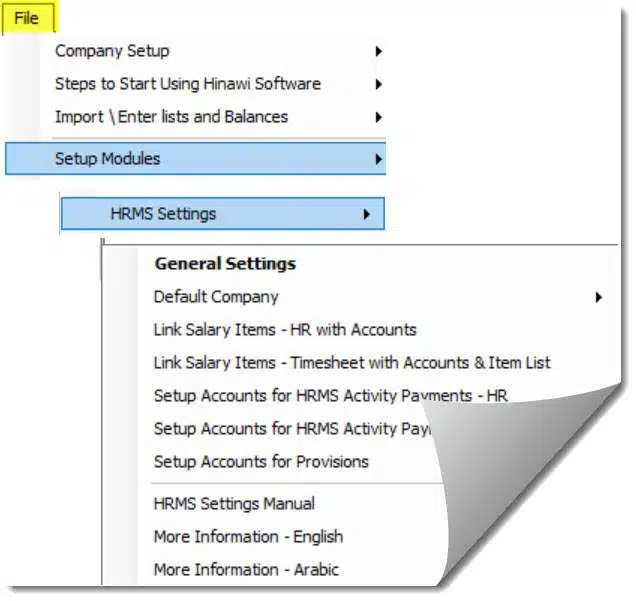Expand the Default Company submenu arrow
The height and width of the screenshot is (601, 636).
598,297
